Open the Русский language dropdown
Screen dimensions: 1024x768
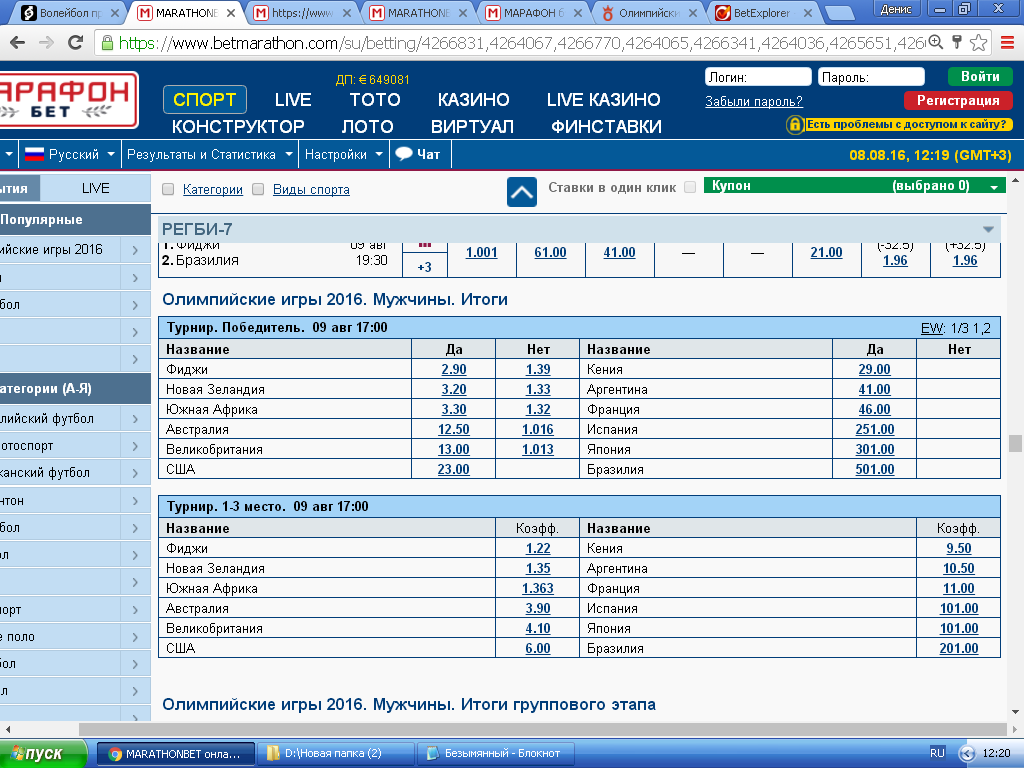[x=70, y=155]
